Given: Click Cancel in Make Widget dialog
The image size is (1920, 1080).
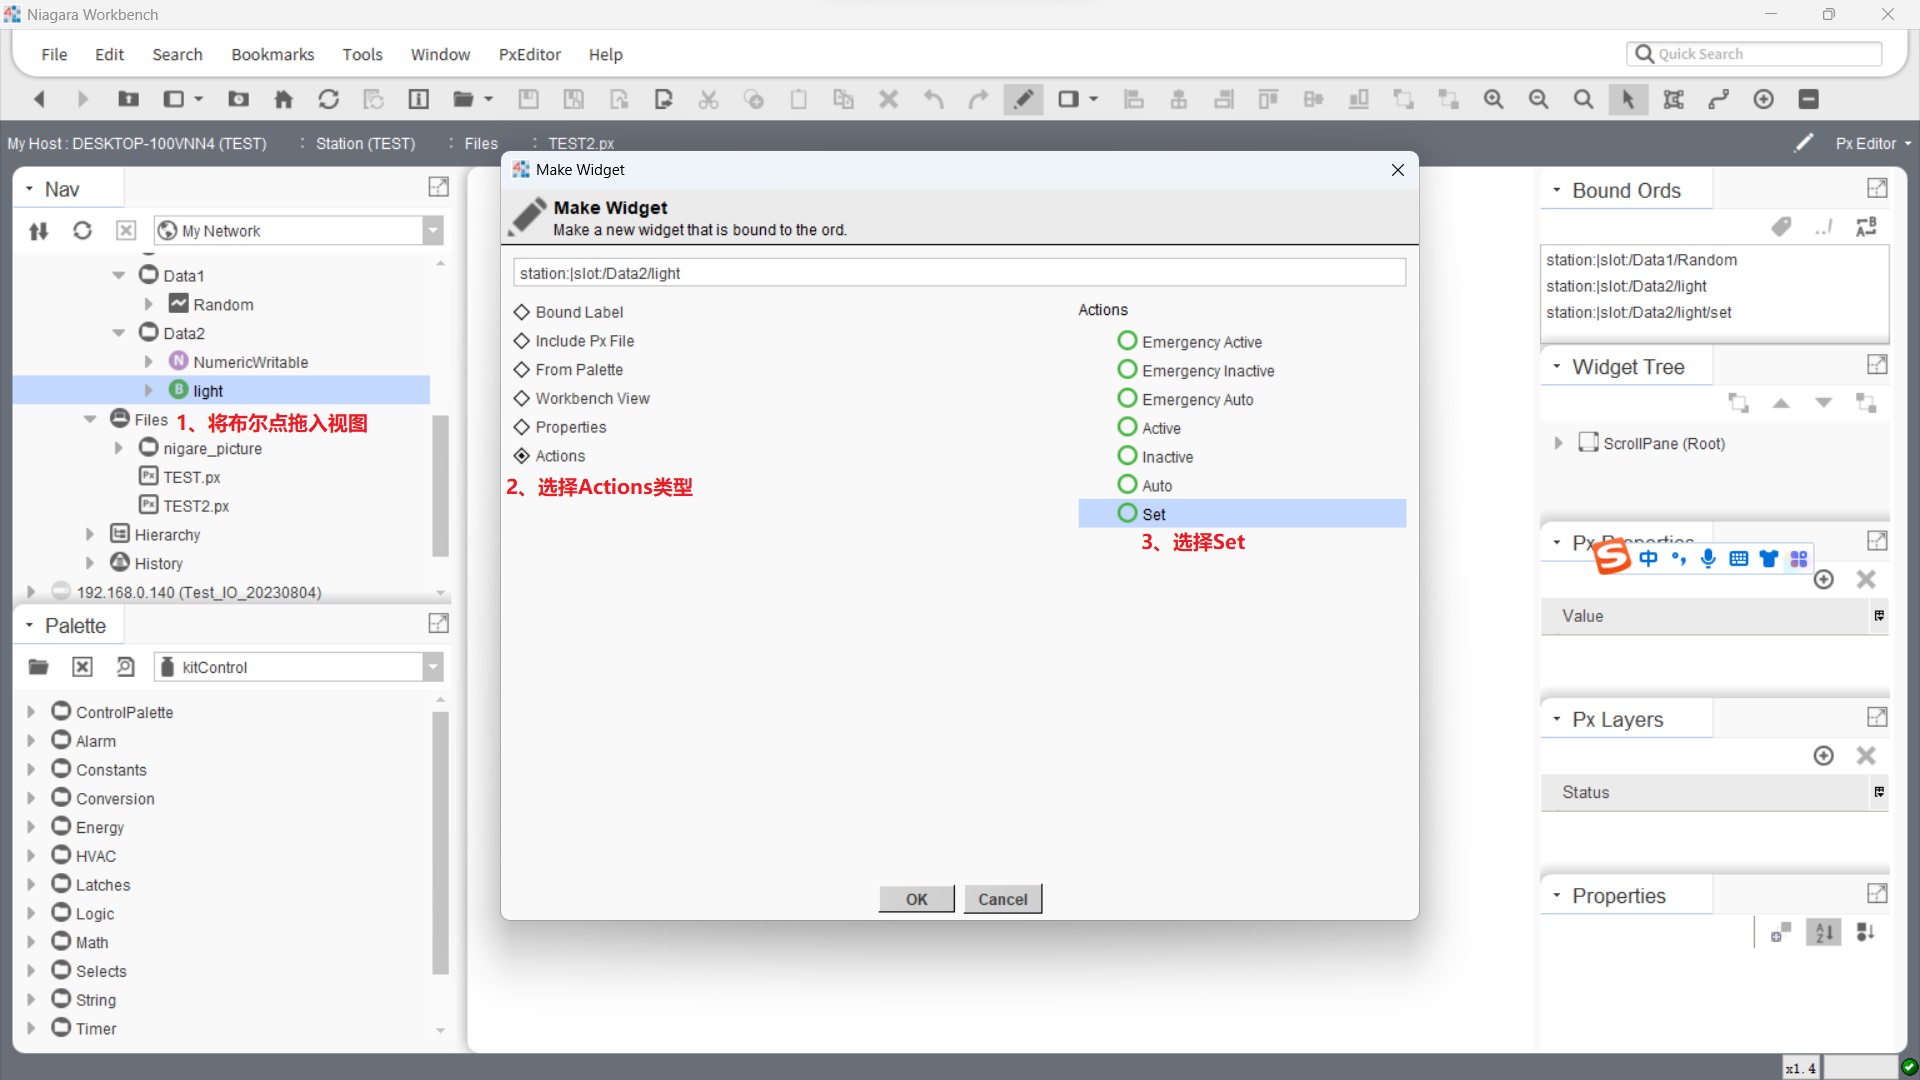Looking at the screenshot, I should (1002, 899).
